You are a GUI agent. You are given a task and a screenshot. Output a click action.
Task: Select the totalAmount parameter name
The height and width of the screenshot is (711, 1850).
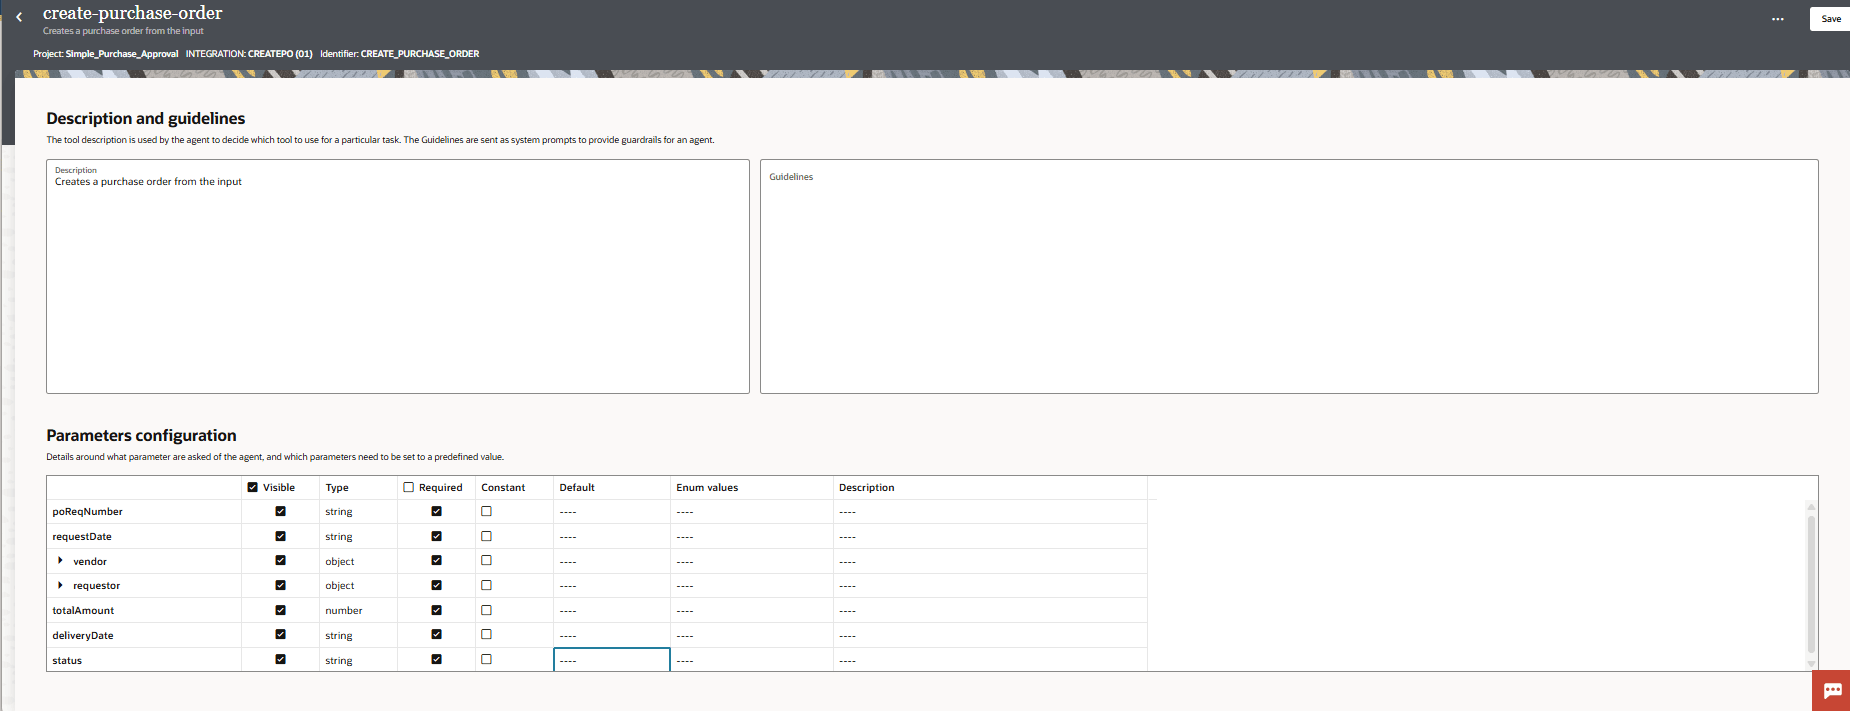click(x=83, y=611)
